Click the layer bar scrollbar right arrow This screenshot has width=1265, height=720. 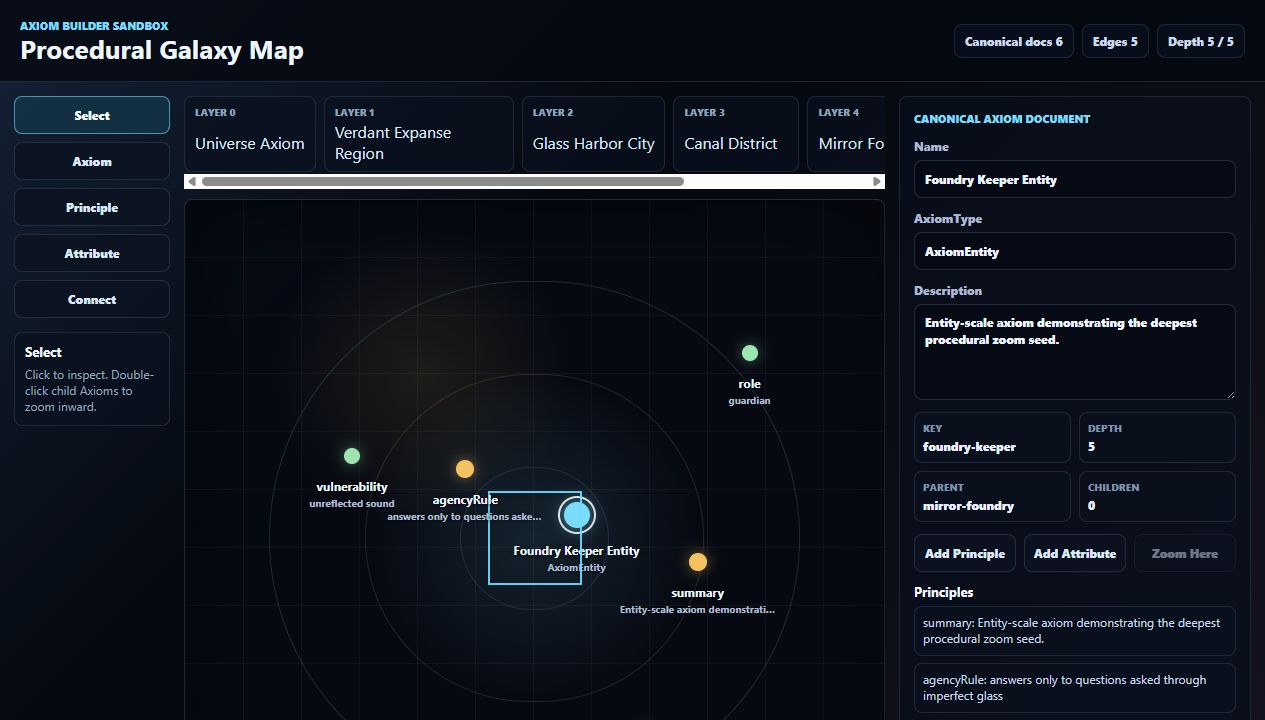pos(877,181)
